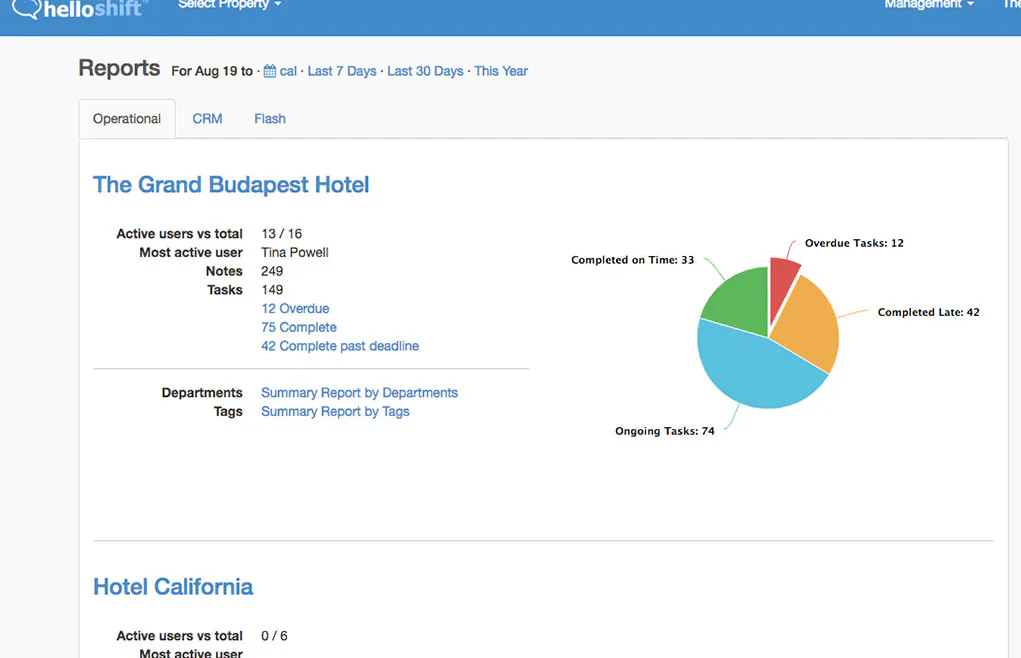Viewport: 1021px width, 658px height.
Task: Show reports for This Year
Action: [501, 71]
